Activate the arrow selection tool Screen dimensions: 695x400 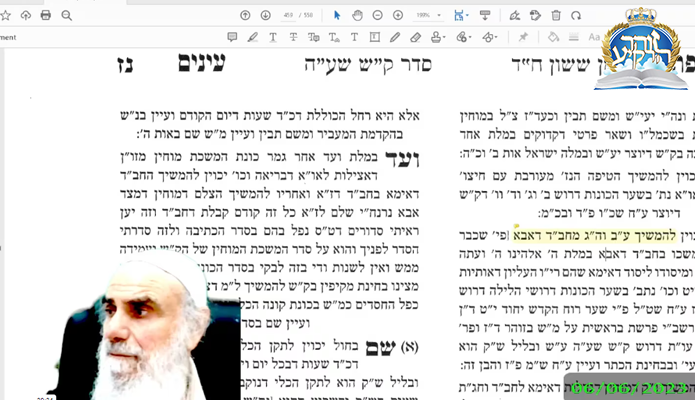point(336,15)
